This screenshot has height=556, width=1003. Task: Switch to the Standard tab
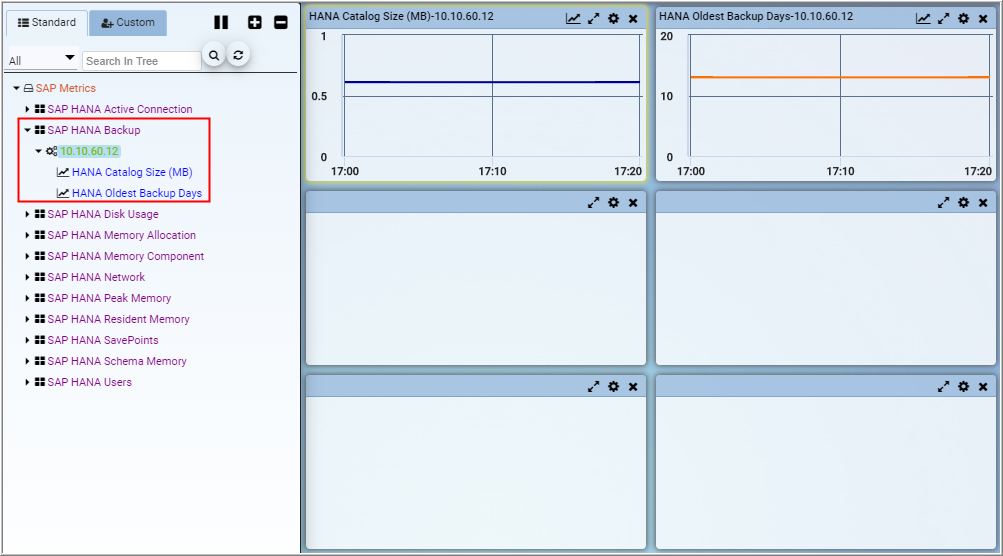pyautogui.click(x=47, y=22)
